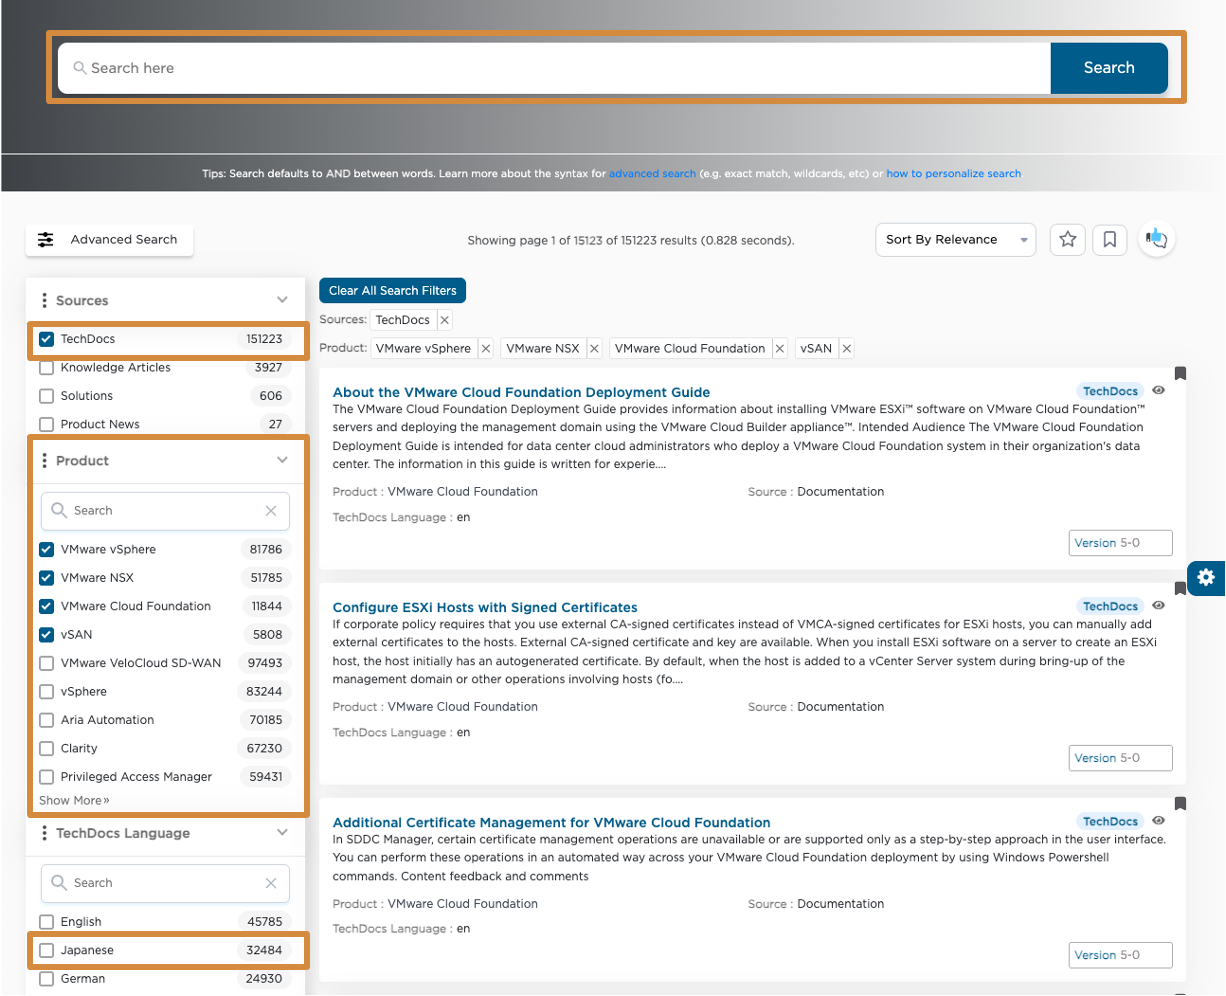This screenshot has height=996, width=1226.
Task: Click the thumbs-up feedback icon
Action: coord(1156,239)
